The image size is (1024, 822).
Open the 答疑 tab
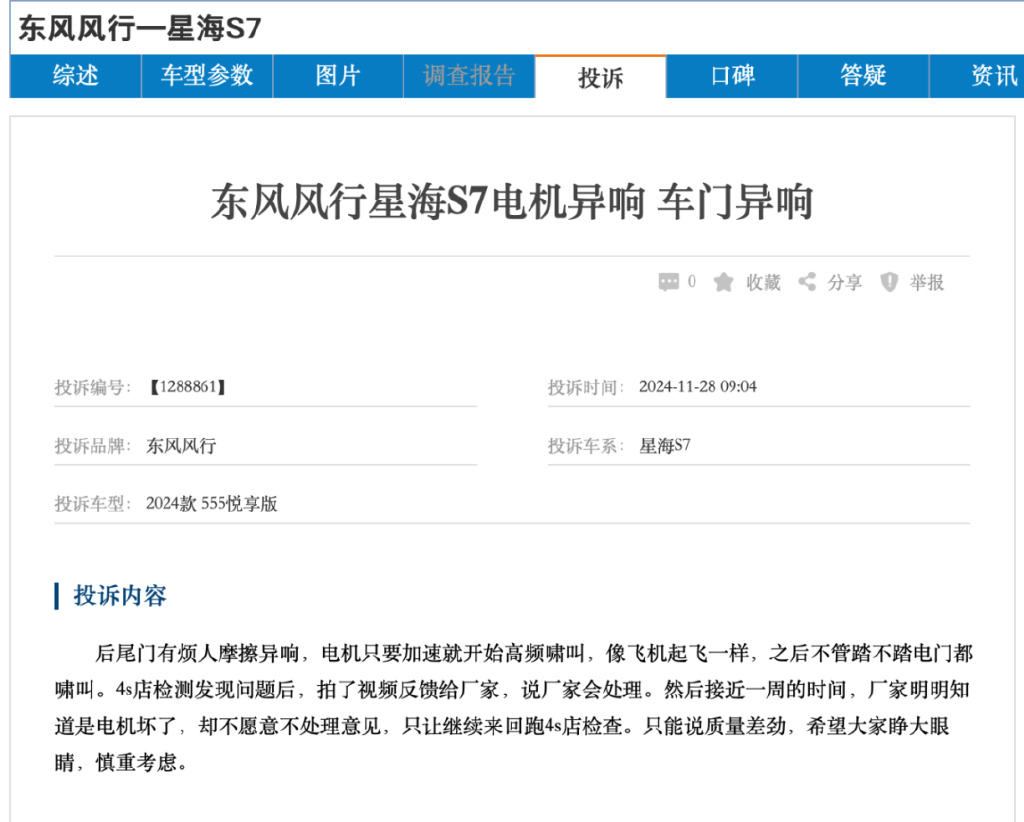click(864, 76)
